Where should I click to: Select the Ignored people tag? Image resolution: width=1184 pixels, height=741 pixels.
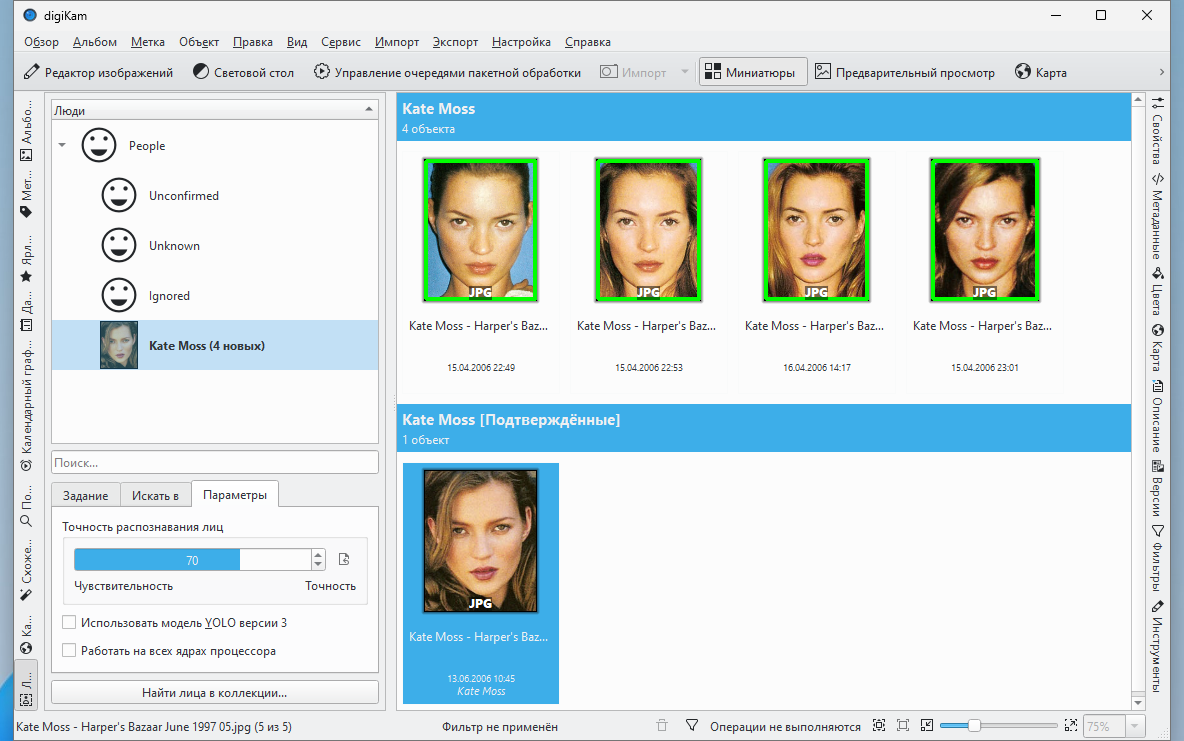214,295
